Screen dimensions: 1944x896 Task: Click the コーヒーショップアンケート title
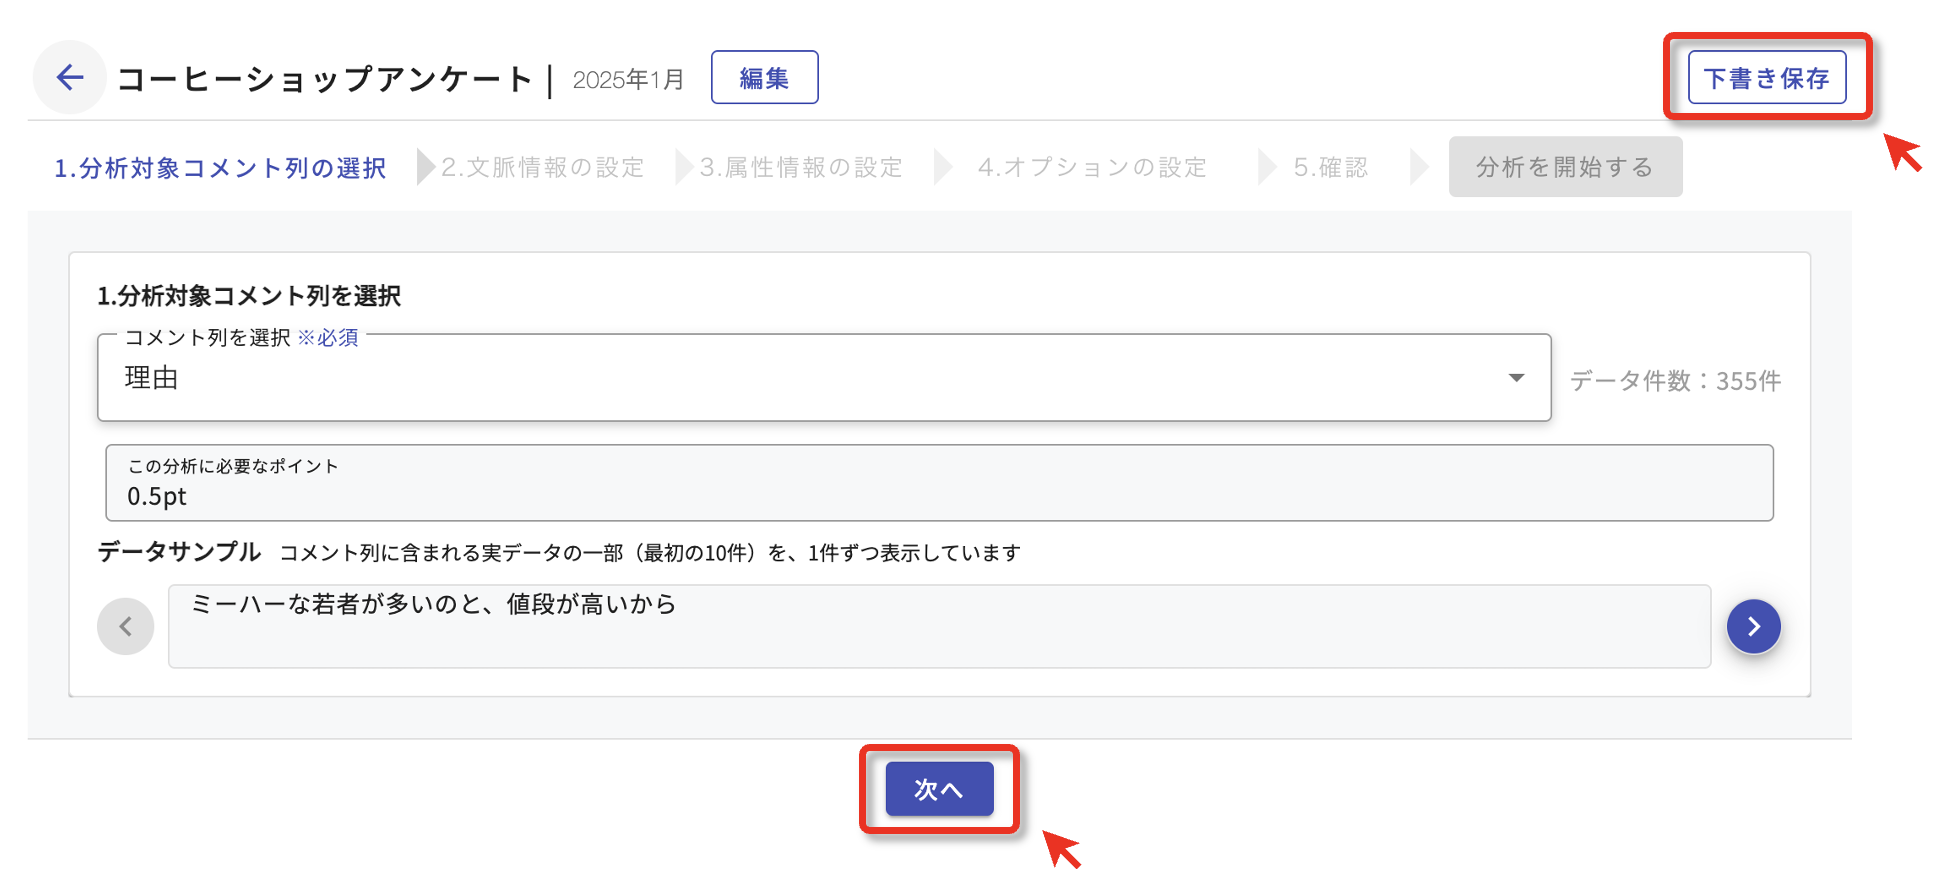pos(325,79)
